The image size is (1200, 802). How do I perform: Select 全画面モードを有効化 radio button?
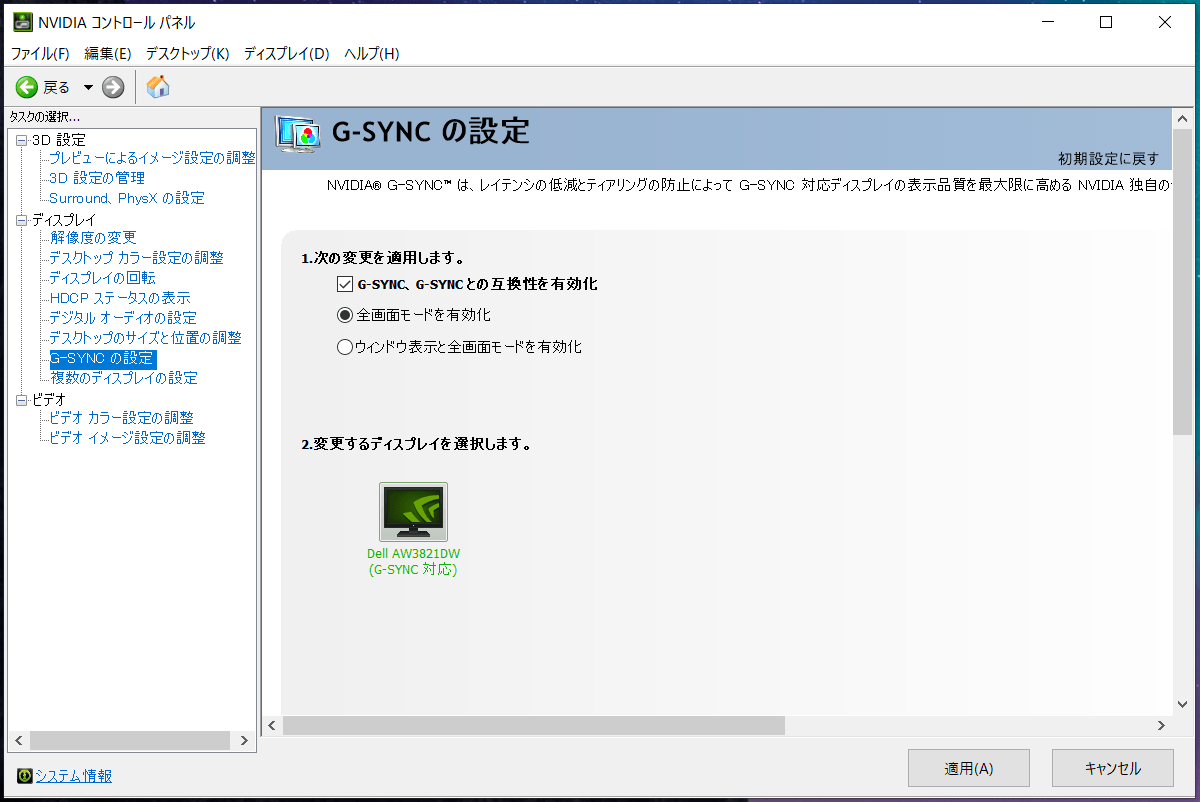coord(346,315)
